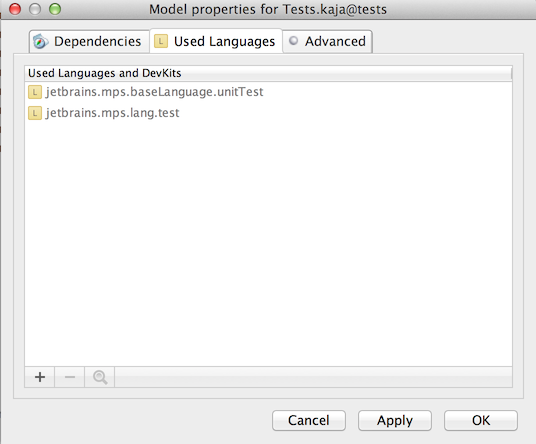The image size is (536, 444).
Task: Click the Apply button
Action: (395, 420)
